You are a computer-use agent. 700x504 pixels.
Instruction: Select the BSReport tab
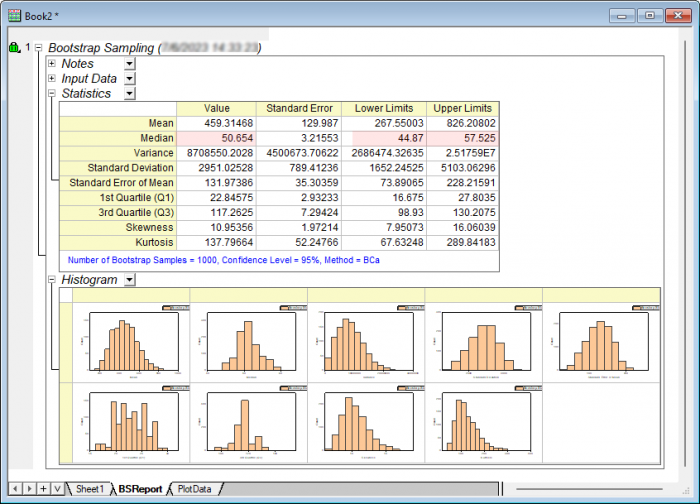(139, 489)
